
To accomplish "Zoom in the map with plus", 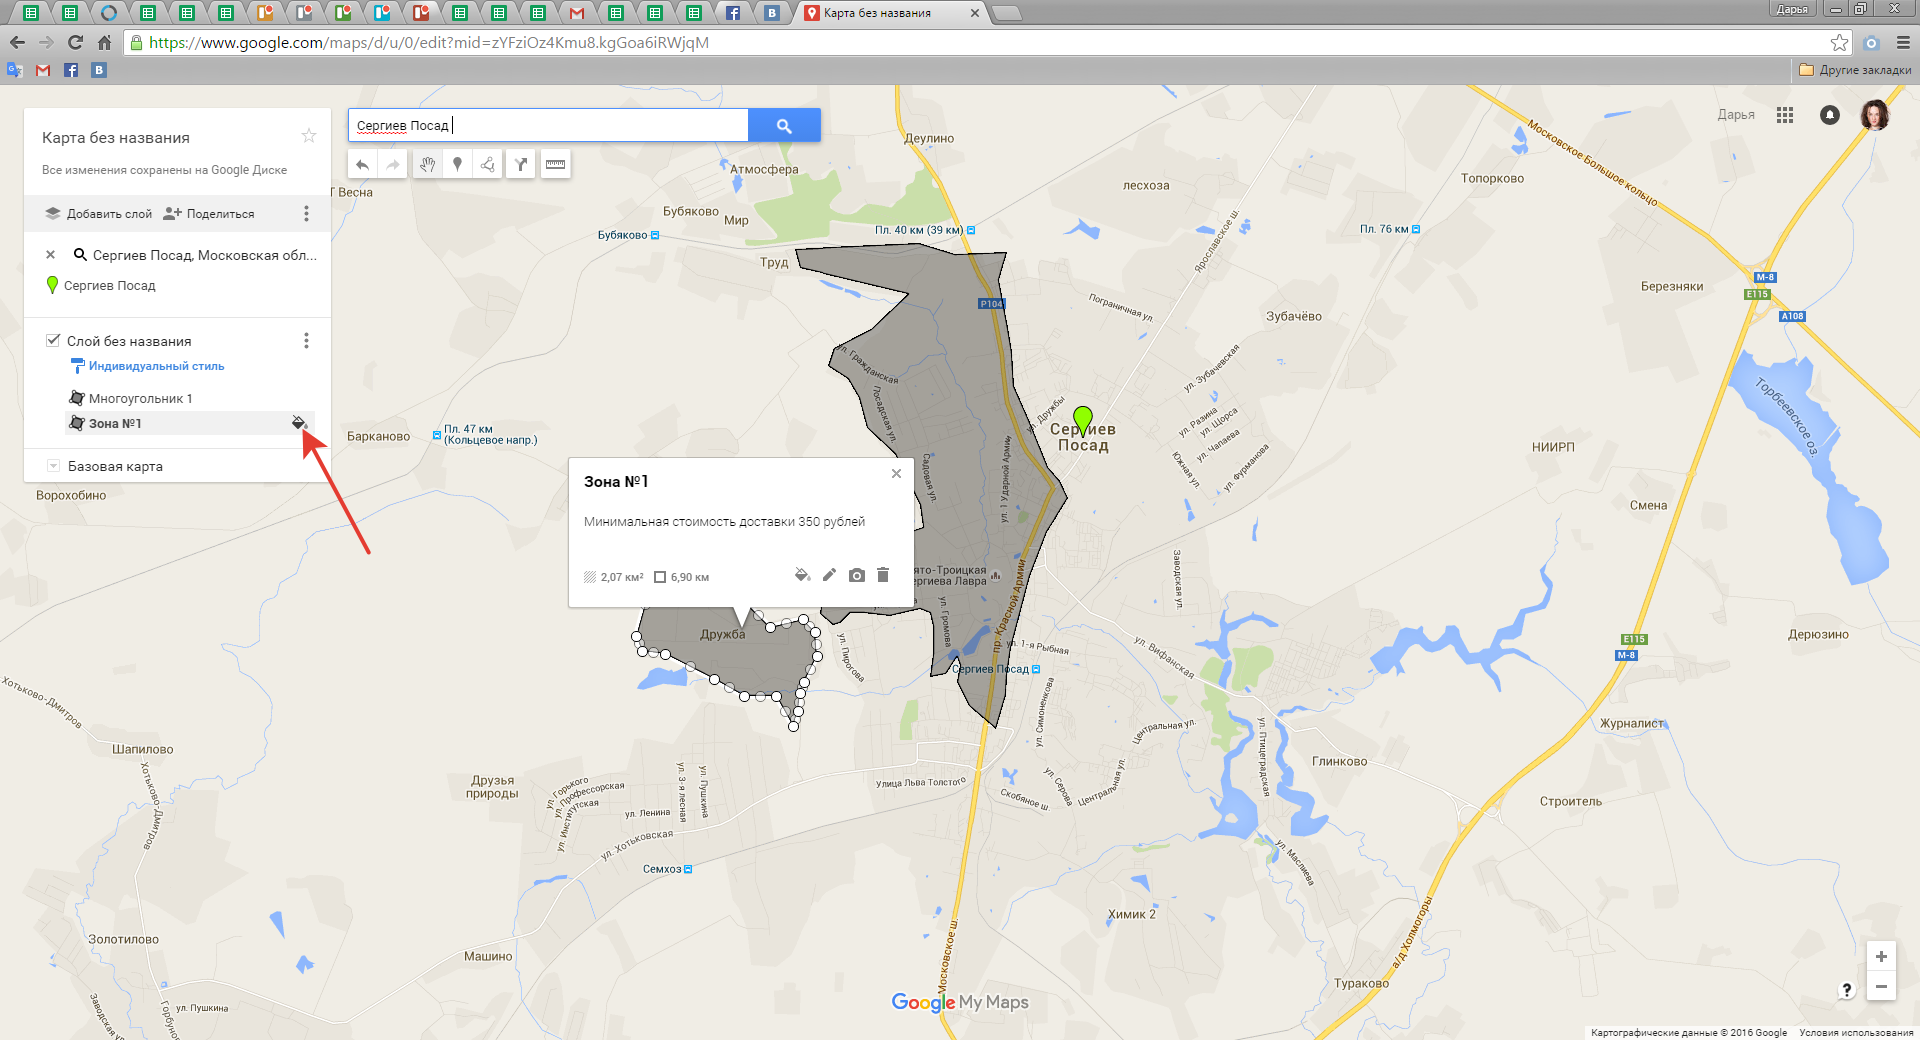I will click(1881, 956).
